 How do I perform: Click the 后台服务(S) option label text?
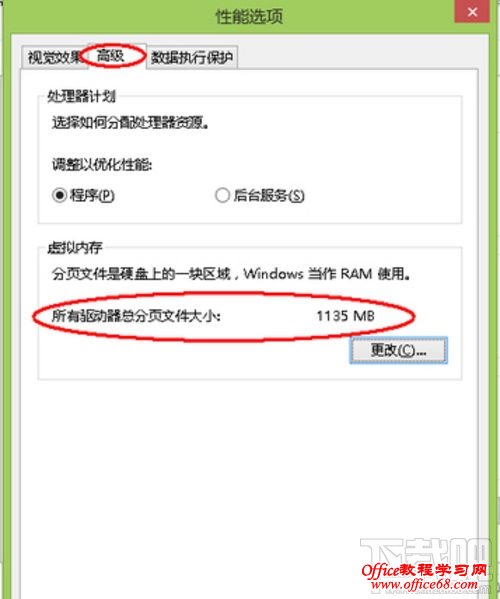(269, 196)
